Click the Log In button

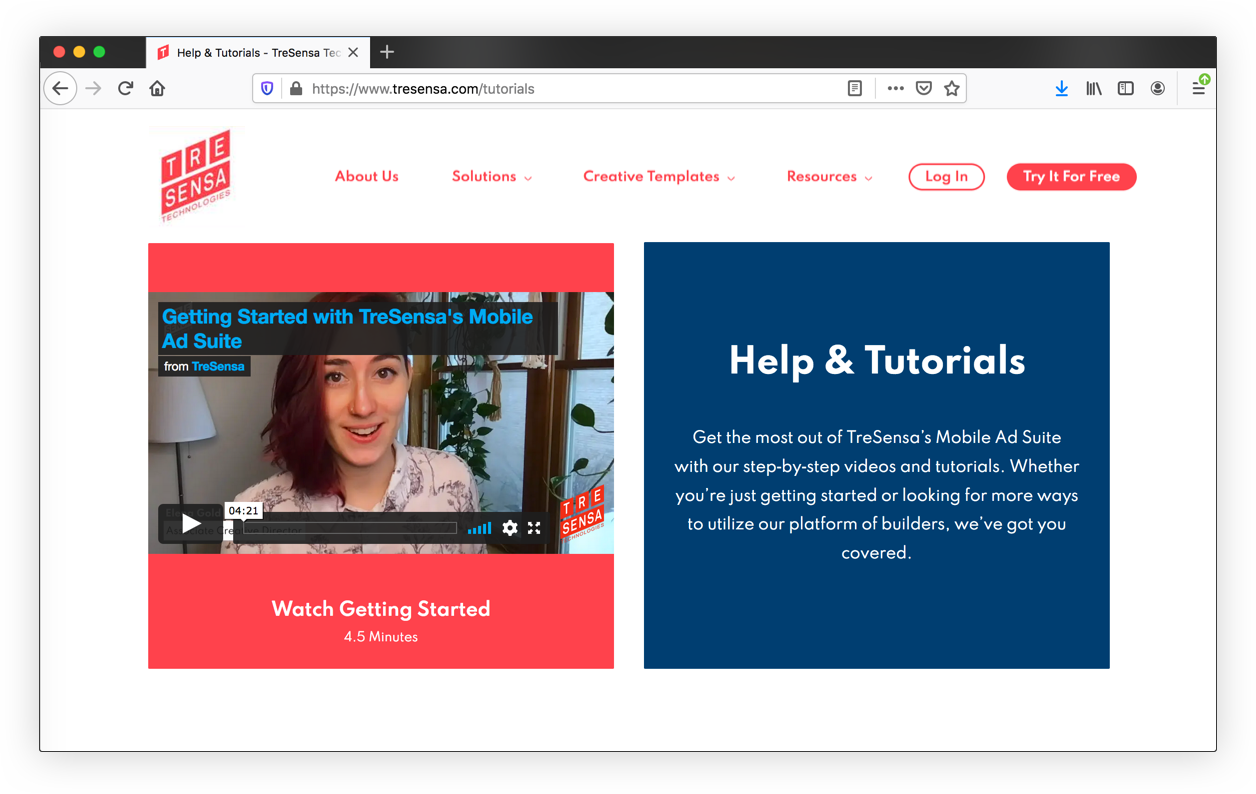[x=946, y=176]
